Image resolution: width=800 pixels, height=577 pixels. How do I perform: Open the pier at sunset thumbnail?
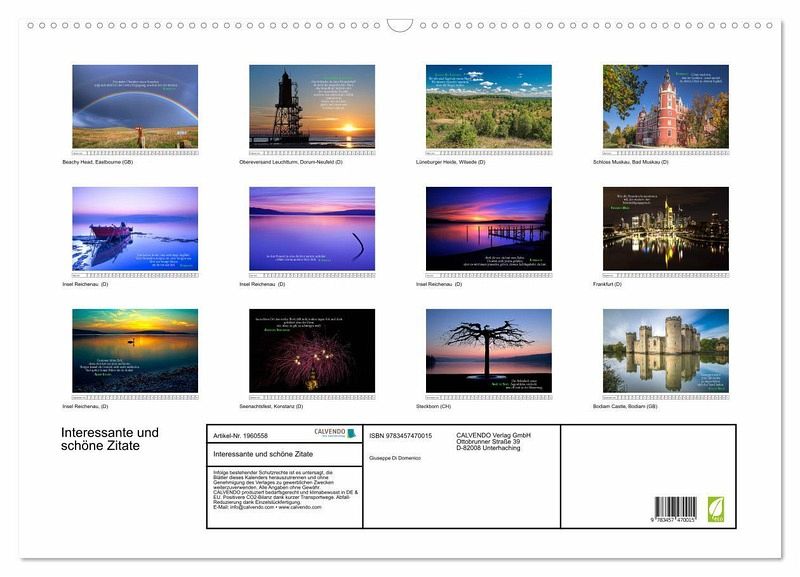click(x=489, y=229)
